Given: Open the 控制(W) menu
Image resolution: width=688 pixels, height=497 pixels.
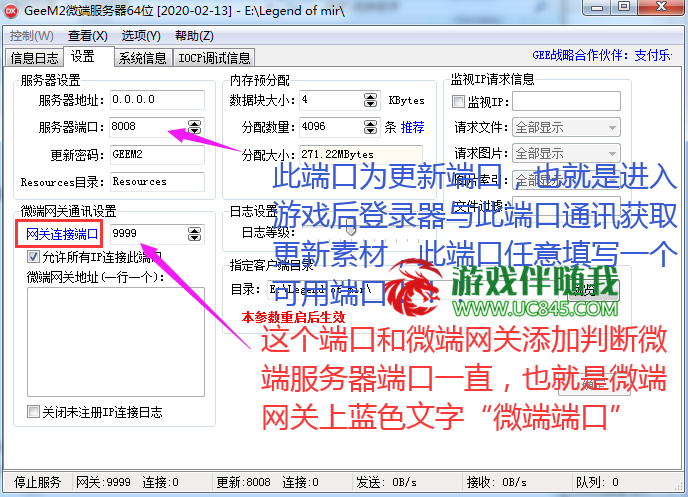Looking at the screenshot, I should pos(32,36).
